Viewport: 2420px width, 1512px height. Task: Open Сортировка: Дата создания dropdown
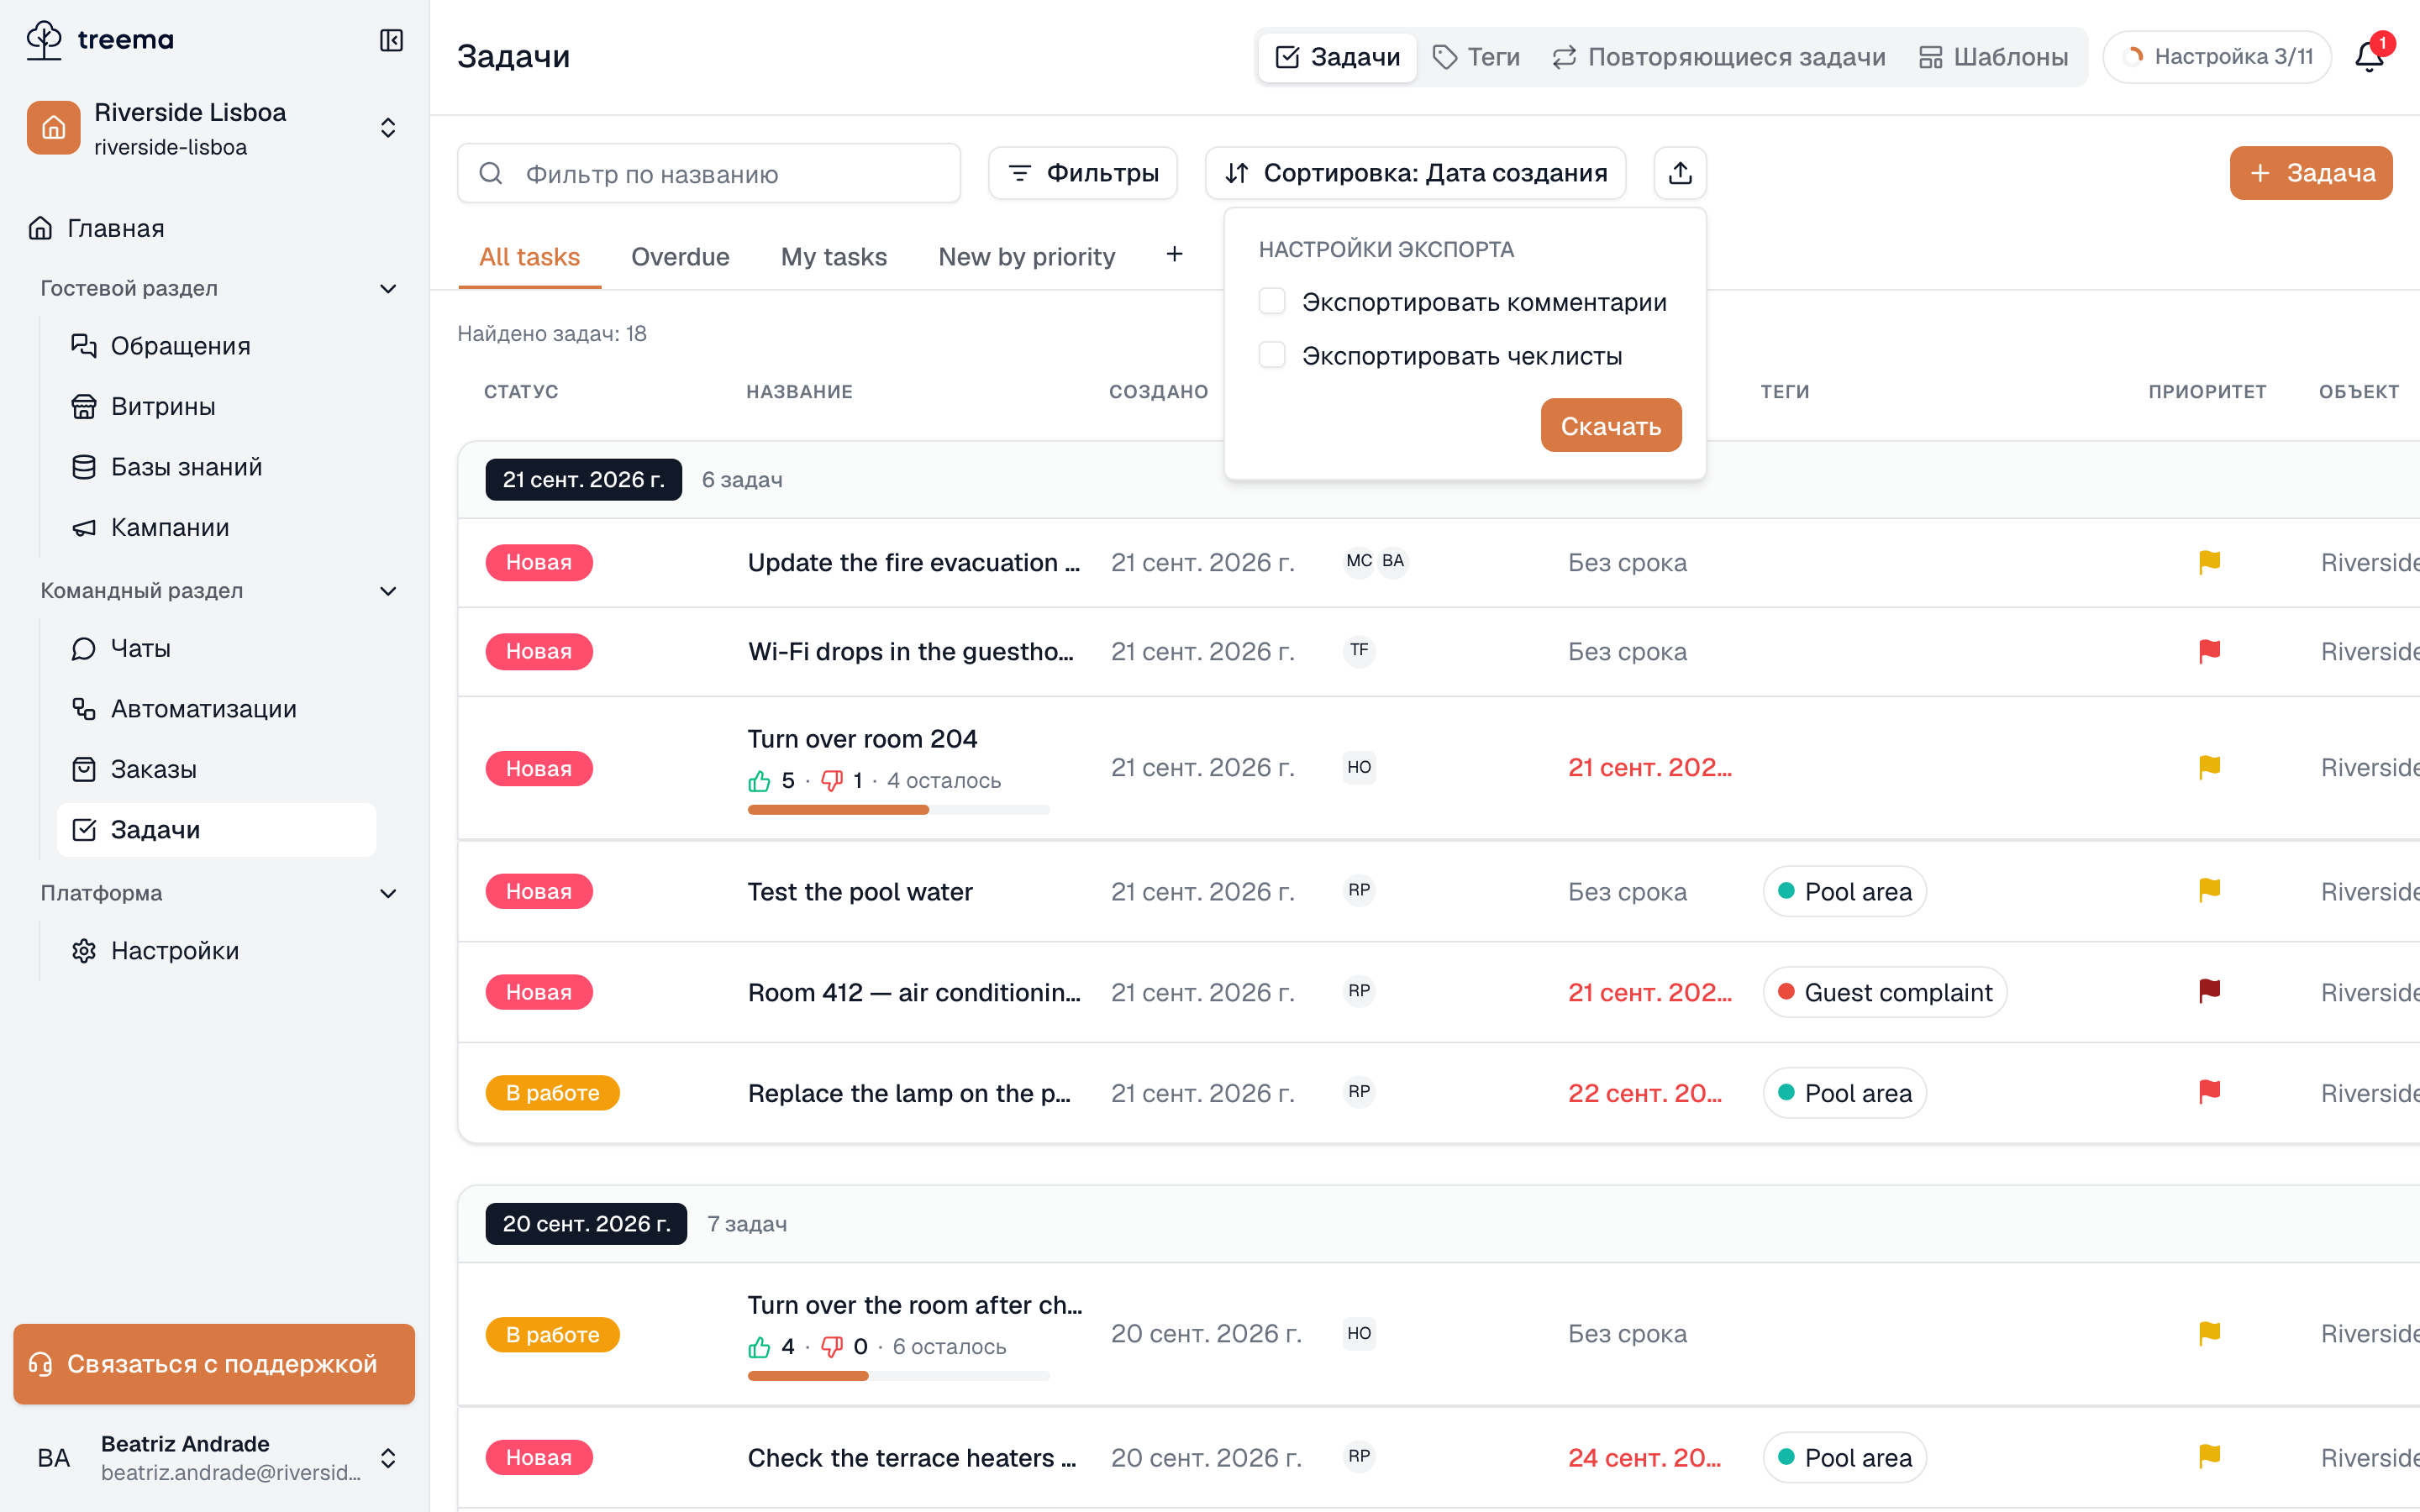(1415, 173)
